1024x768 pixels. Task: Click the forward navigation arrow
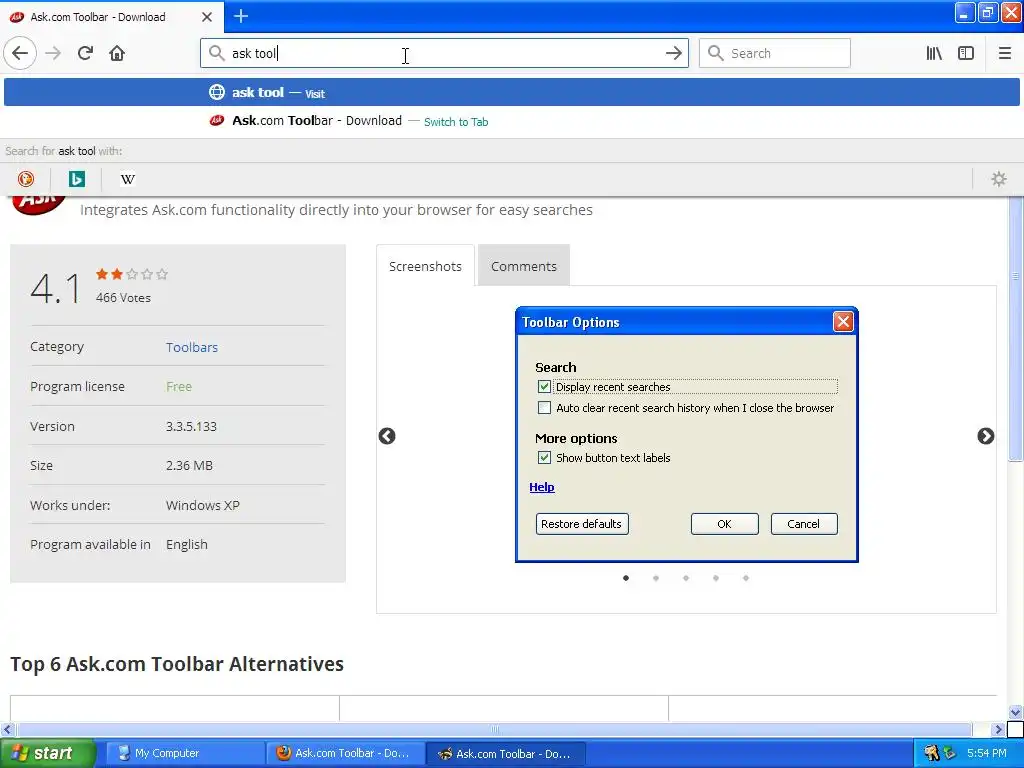pyautogui.click(x=53, y=53)
